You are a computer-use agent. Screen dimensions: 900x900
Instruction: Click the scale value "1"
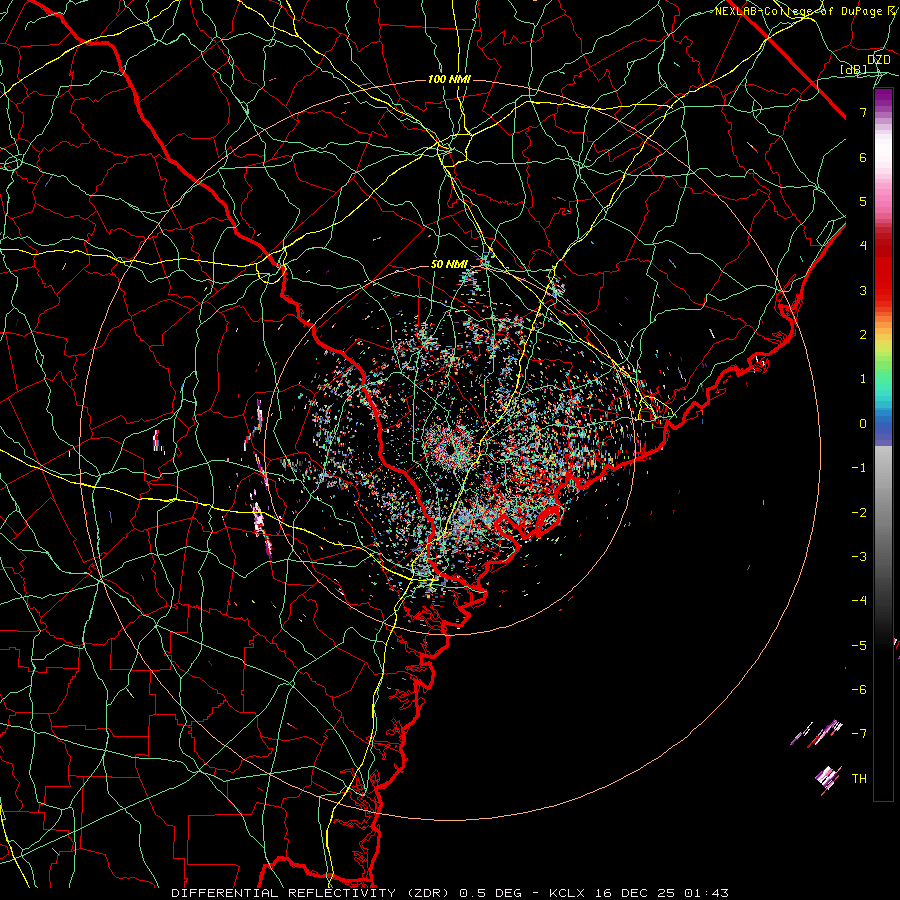pyautogui.click(x=863, y=379)
